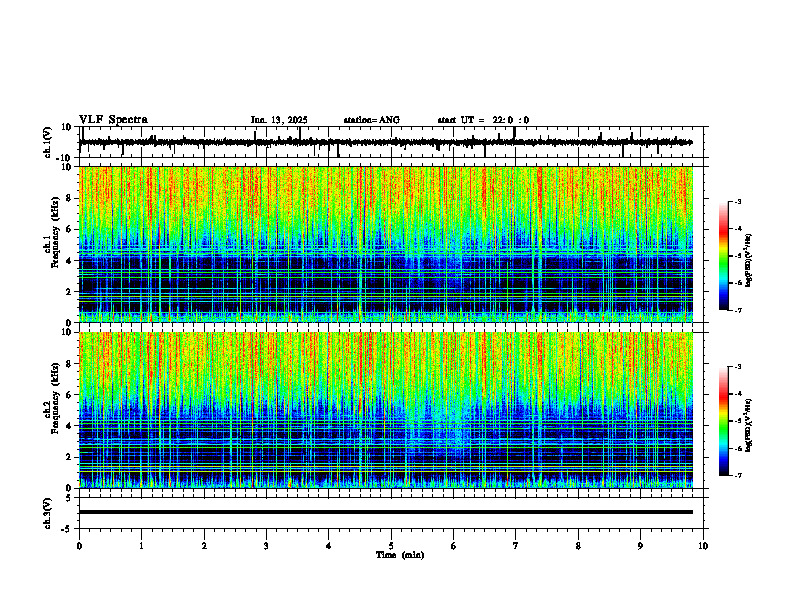792x612 pixels.
Task: Click the ch.1 voltage waveform trace
Action: [385, 142]
